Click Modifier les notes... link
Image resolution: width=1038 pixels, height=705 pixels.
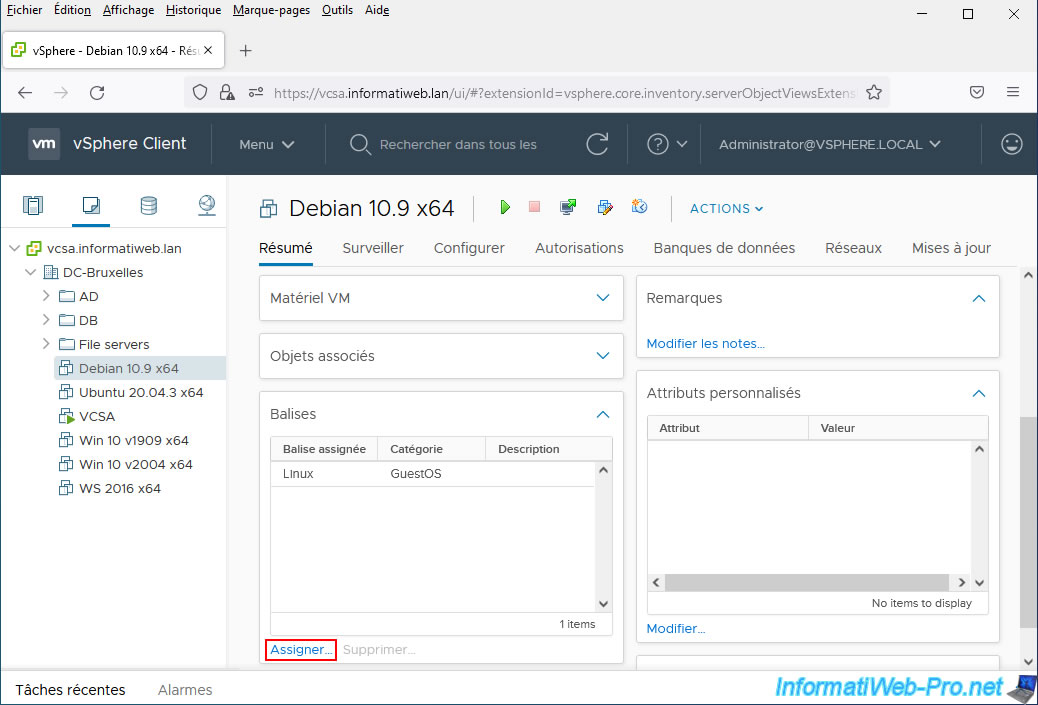[x=705, y=343]
